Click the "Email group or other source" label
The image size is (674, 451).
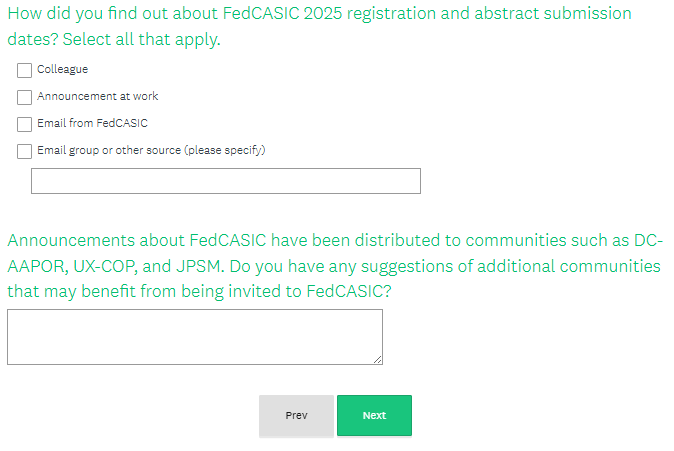click(108, 151)
